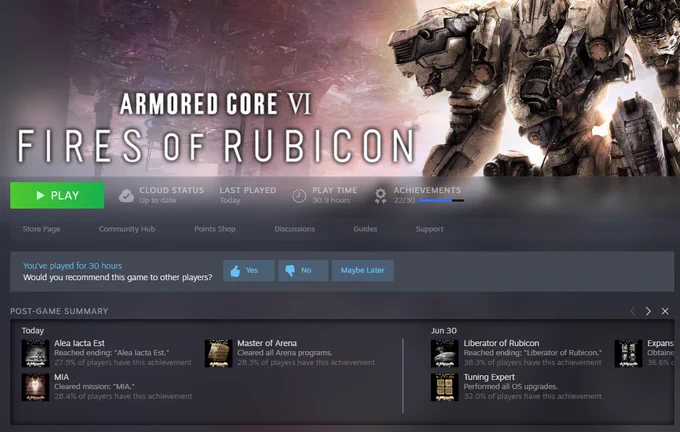Click the Jun 30 date label
680x432 pixels.
(444, 331)
